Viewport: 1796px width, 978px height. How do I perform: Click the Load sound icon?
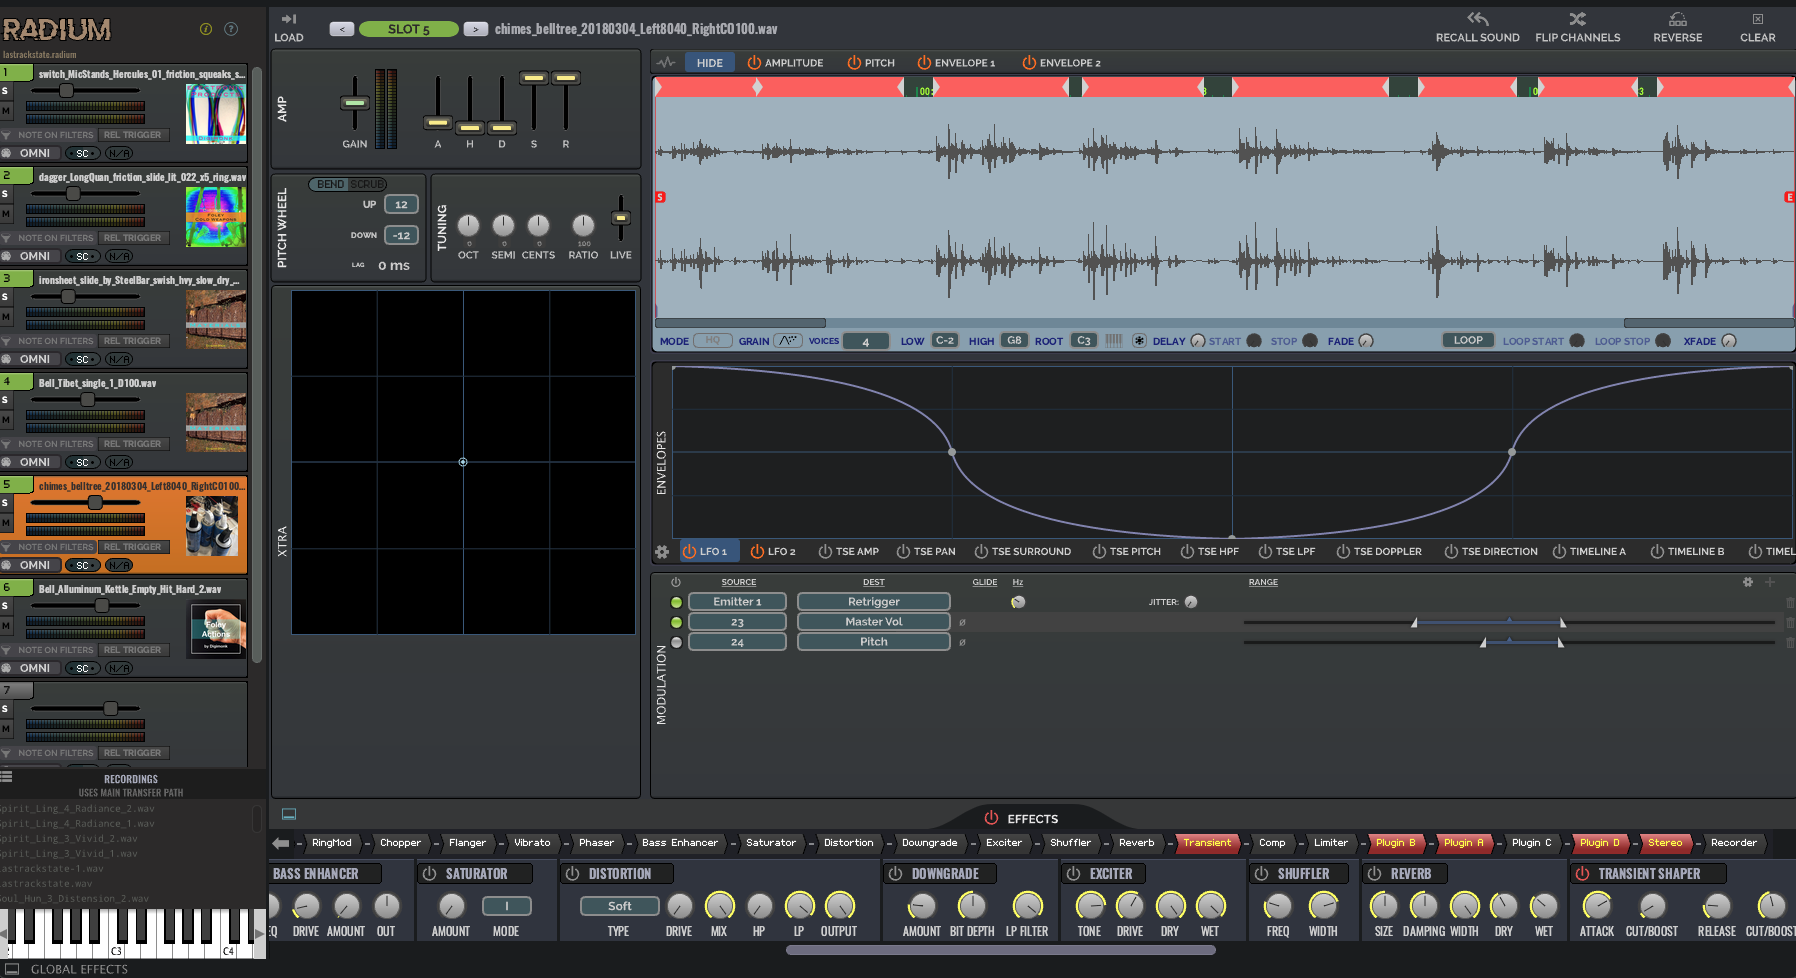coord(289,19)
